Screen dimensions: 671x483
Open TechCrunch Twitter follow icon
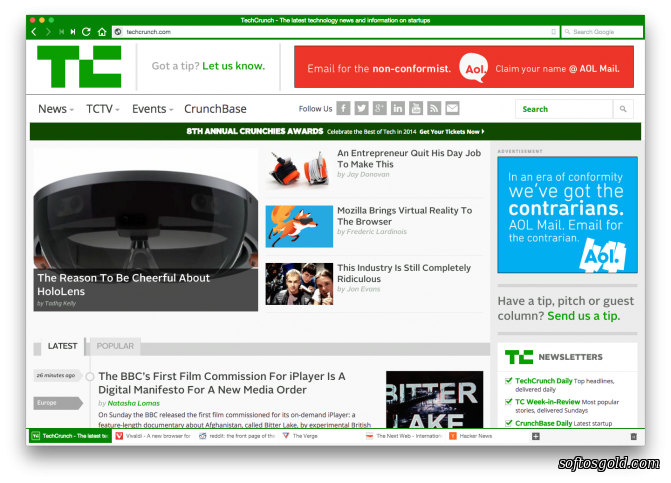(x=361, y=108)
